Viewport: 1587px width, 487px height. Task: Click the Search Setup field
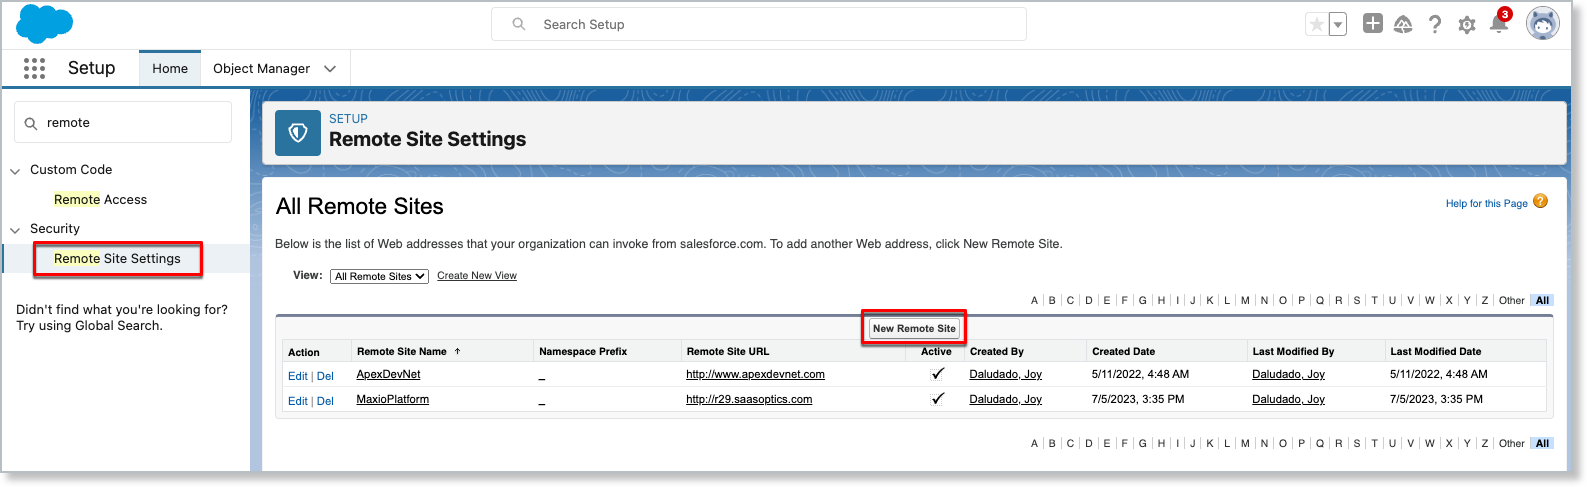758,24
